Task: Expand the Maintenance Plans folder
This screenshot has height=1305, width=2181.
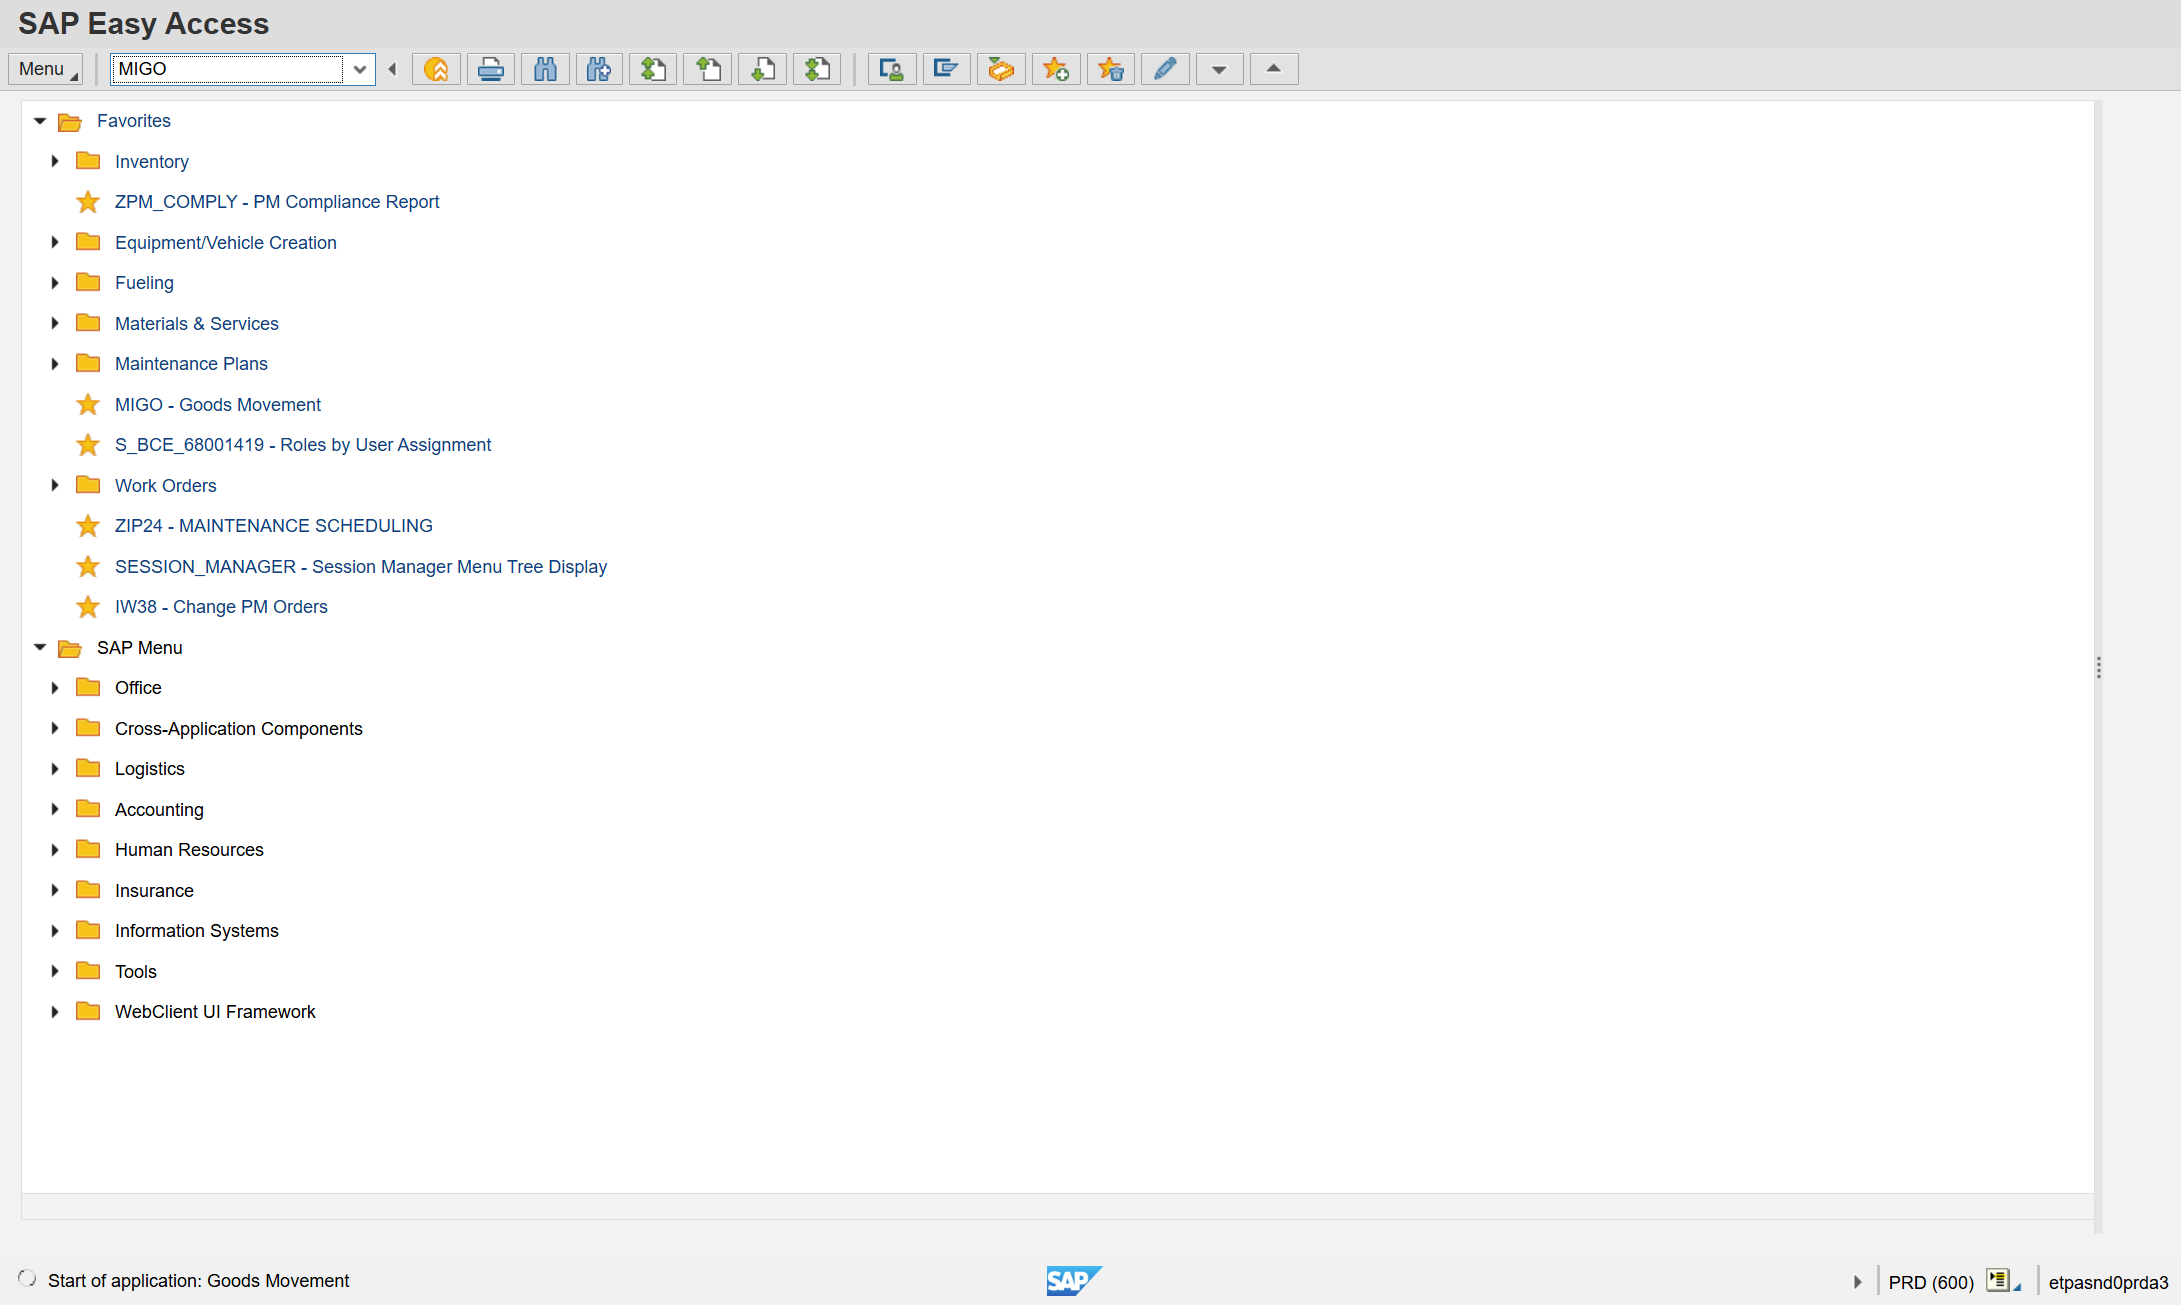Action: (55, 364)
